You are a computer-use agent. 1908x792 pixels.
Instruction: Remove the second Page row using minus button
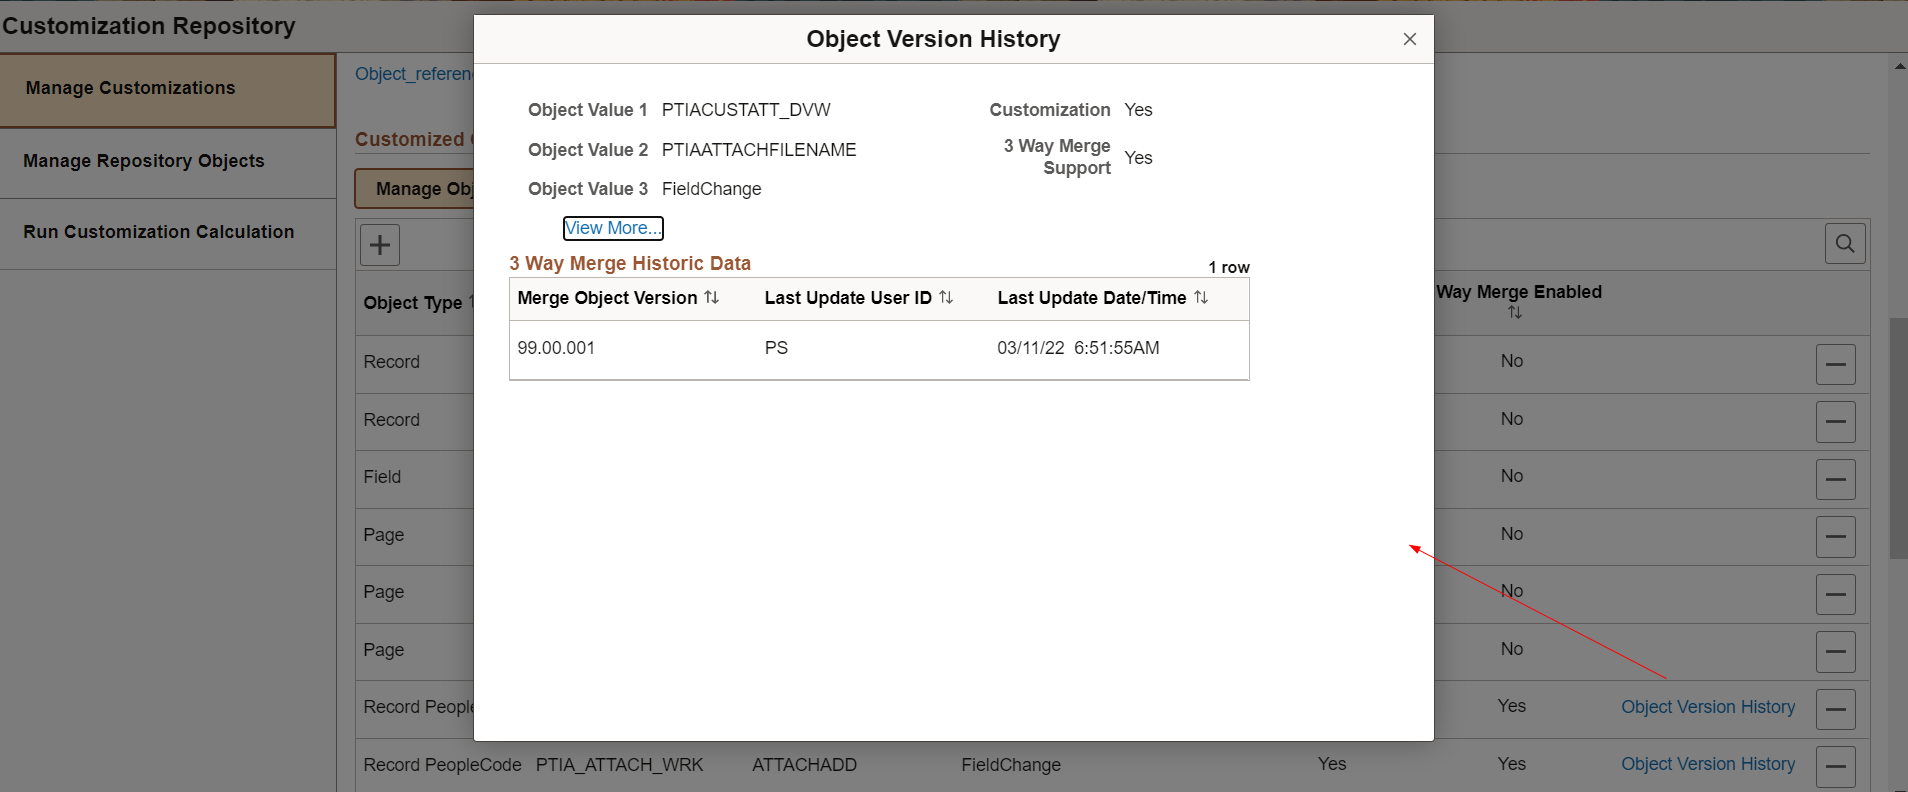1836,594
